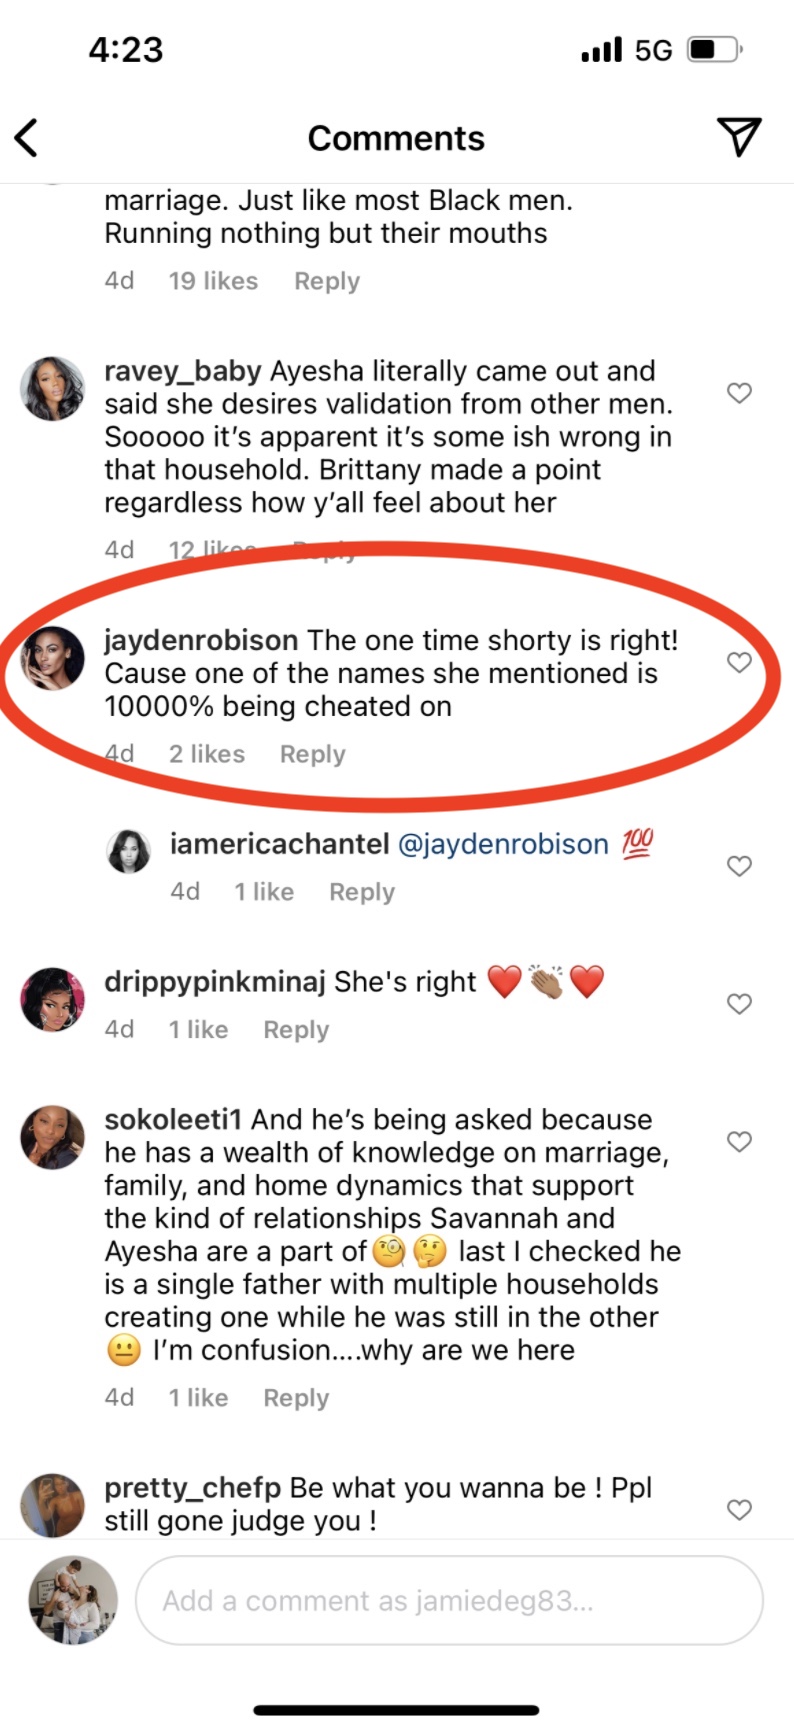The width and height of the screenshot is (794, 1728).
Task: Reply to jaydenrobison's comment
Action: pyautogui.click(x=312, y=754)
